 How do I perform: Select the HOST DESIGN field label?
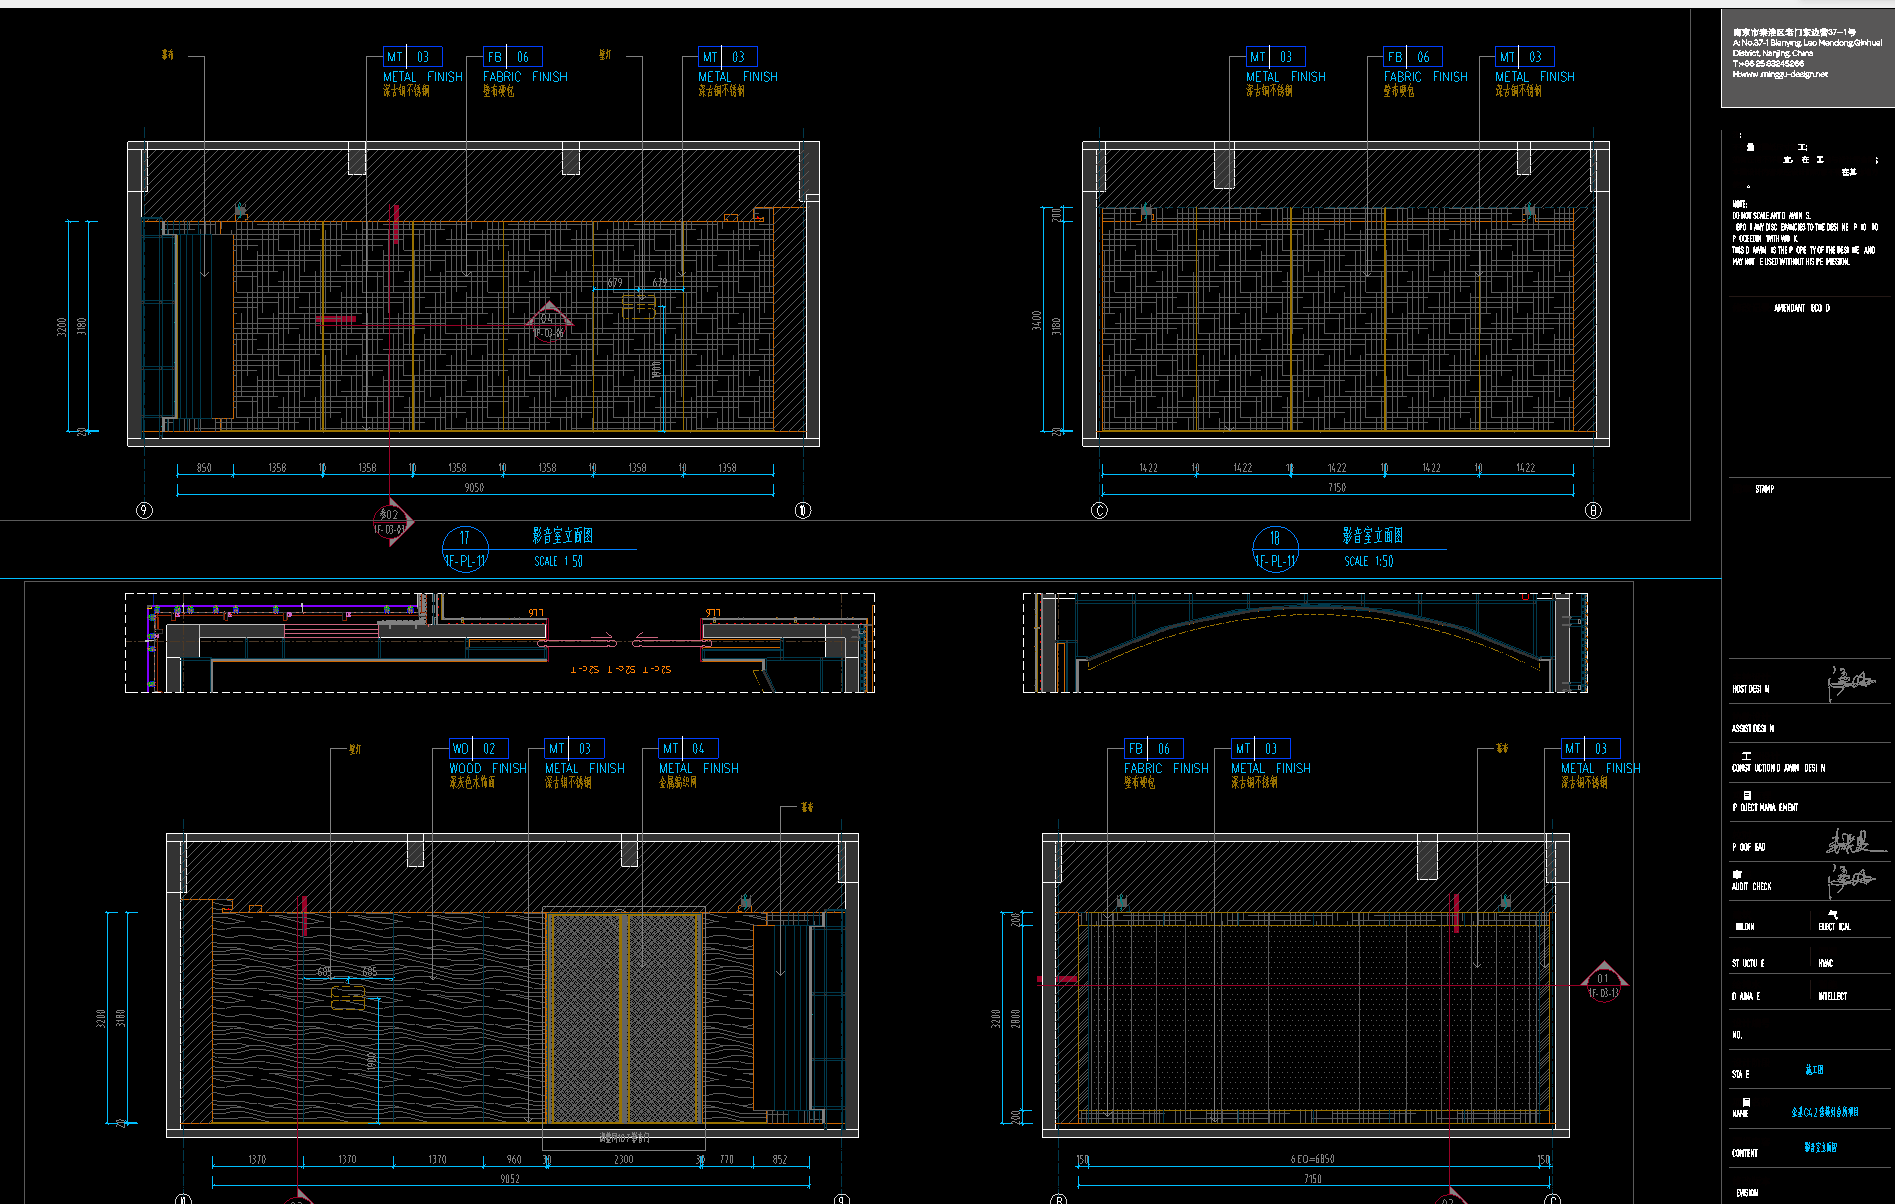1750,689
